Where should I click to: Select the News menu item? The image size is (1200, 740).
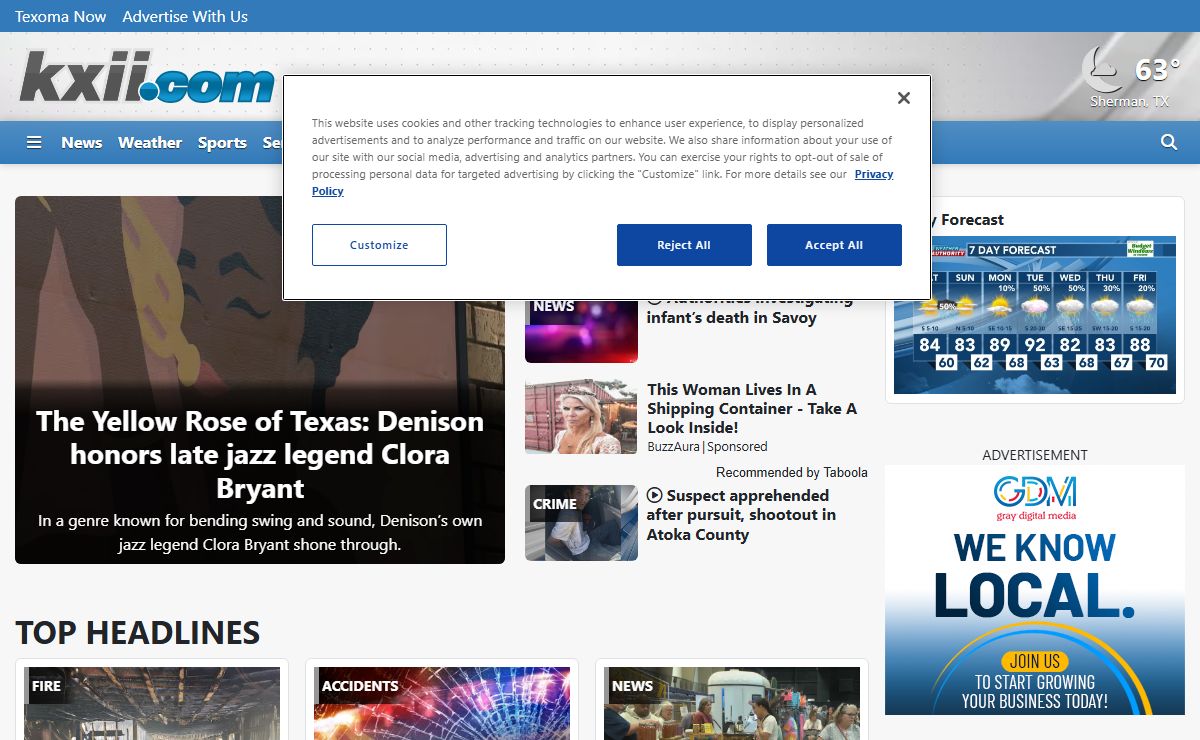[81, 142]
